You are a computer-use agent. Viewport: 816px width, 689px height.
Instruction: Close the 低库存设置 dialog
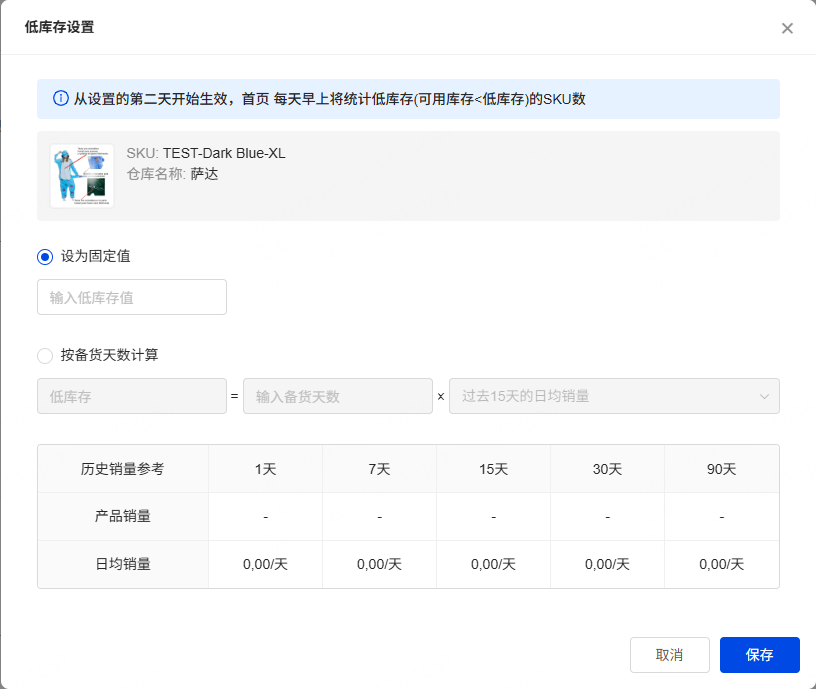click(787, 28)
